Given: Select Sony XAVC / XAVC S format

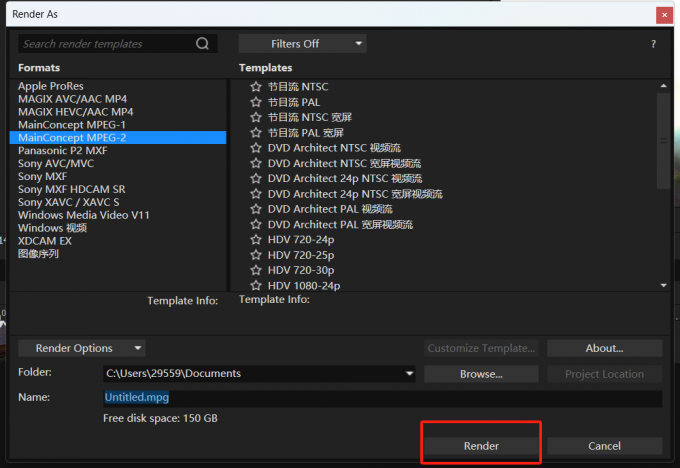Looking at the screenshot, I should 69,202.
